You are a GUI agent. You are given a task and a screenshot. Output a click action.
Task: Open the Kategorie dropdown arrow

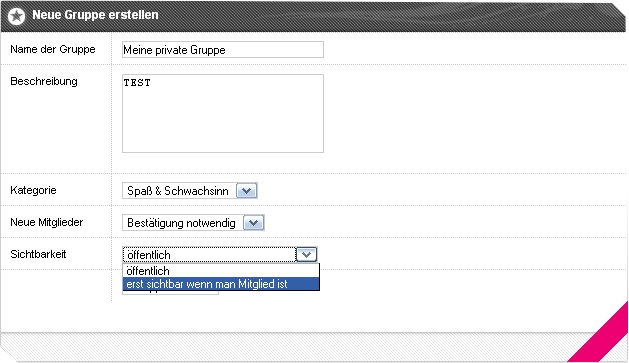(246, 191)
